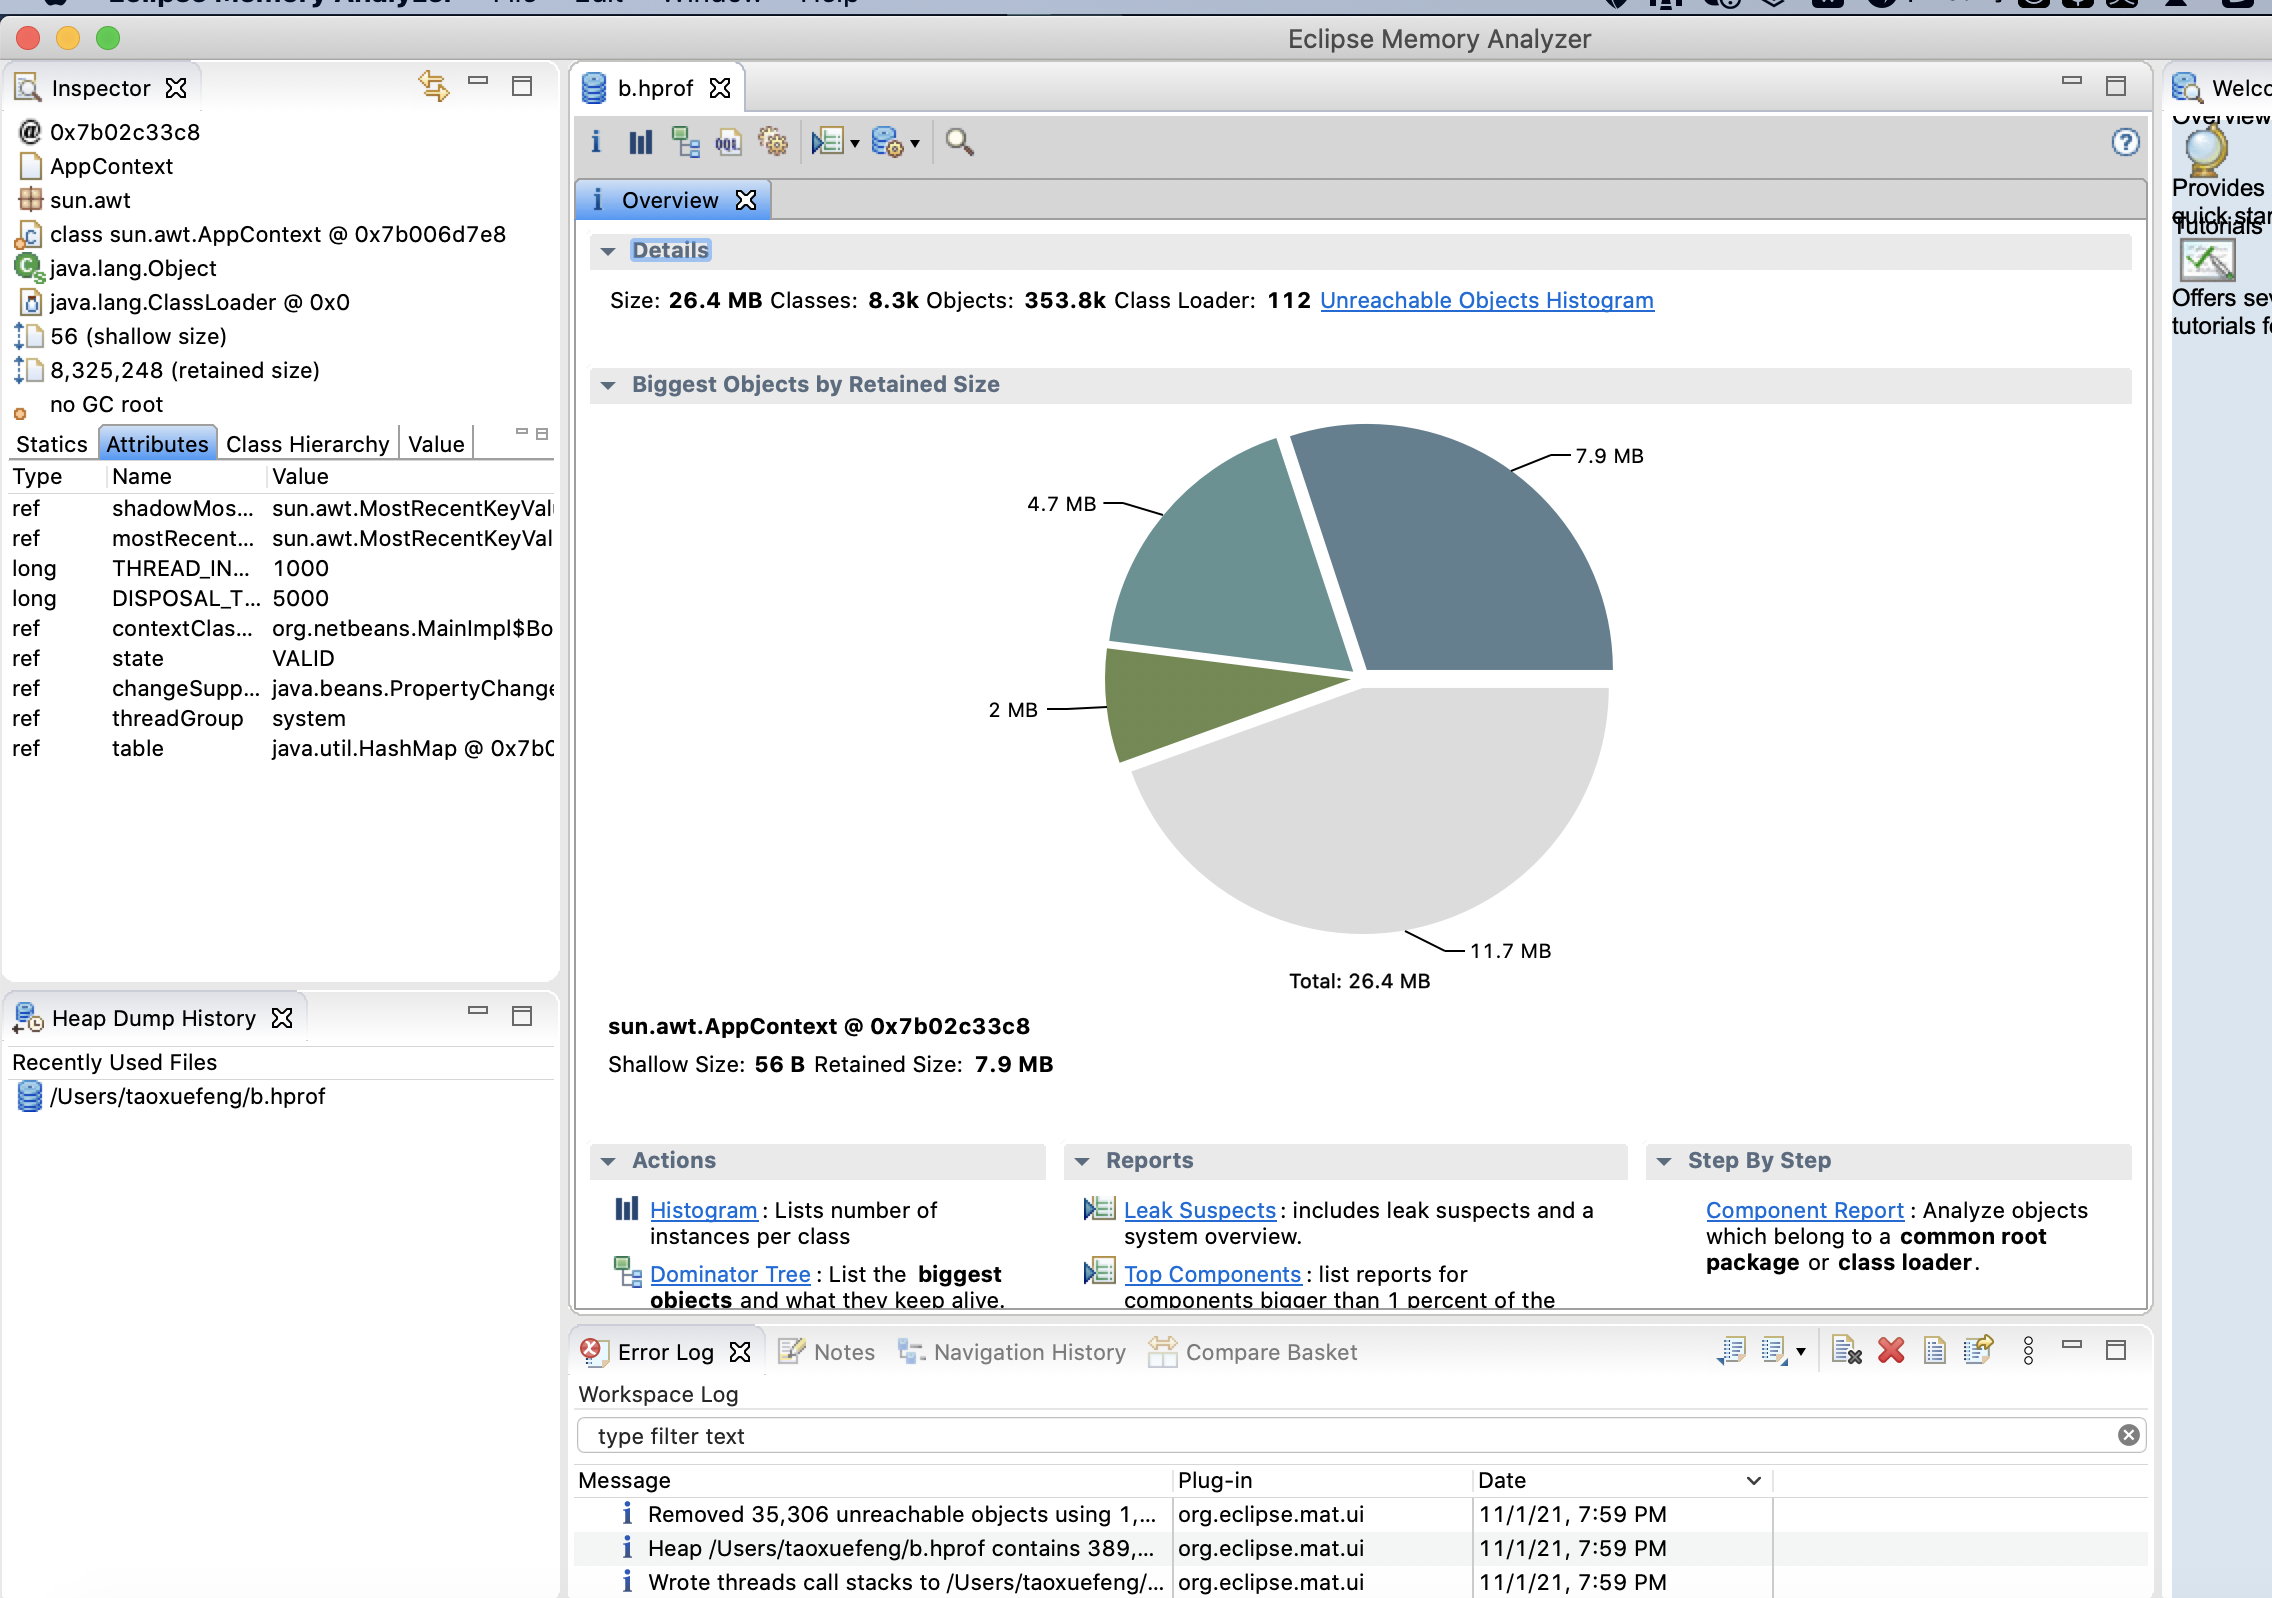The height and width of the screenshot is (1598, 2272).
Task: Open the Navigation History tab
Action: [1012, 1352]
